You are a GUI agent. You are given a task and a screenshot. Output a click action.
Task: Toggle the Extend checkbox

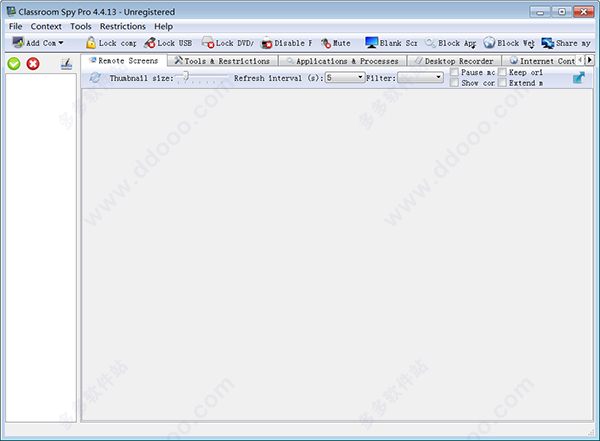click(502, 83)
